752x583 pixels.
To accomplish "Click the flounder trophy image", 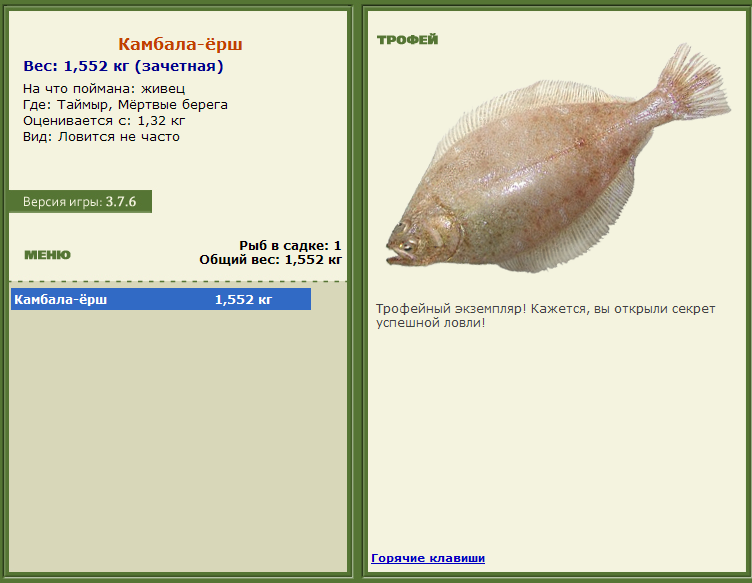I will pyautogui.click(x=558, y=158).
